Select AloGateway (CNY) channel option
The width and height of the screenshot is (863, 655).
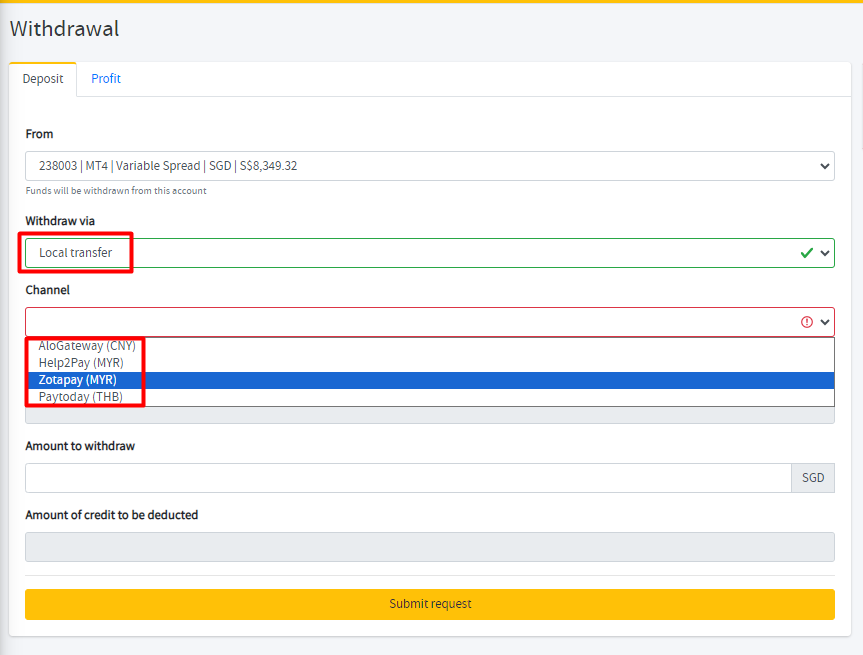[430, 346]
